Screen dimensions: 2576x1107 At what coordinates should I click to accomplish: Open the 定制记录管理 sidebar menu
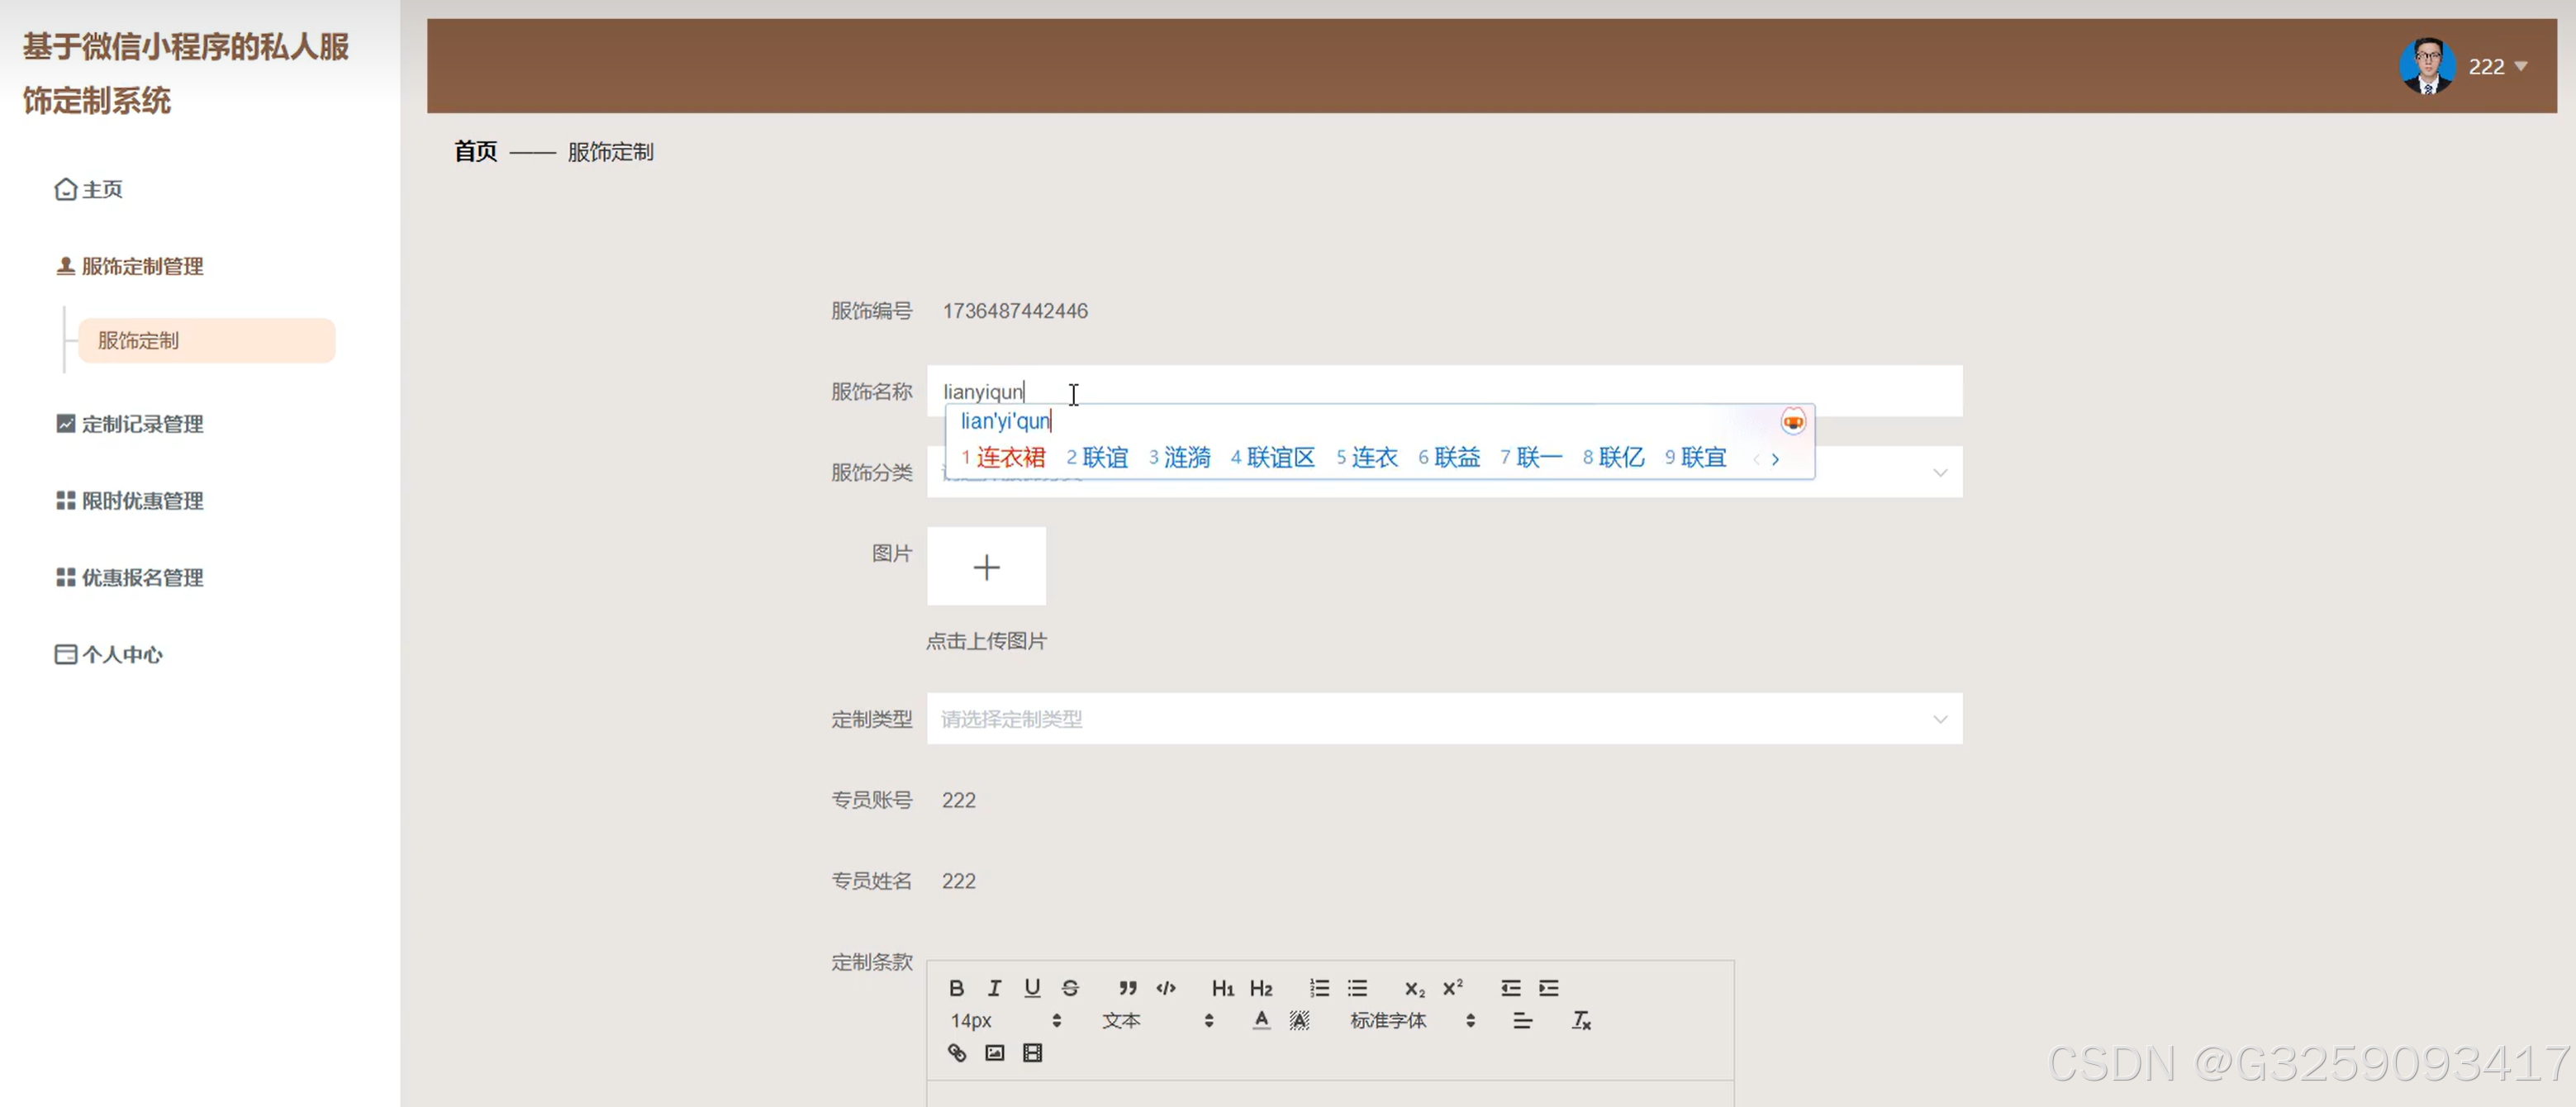point(142,424)
